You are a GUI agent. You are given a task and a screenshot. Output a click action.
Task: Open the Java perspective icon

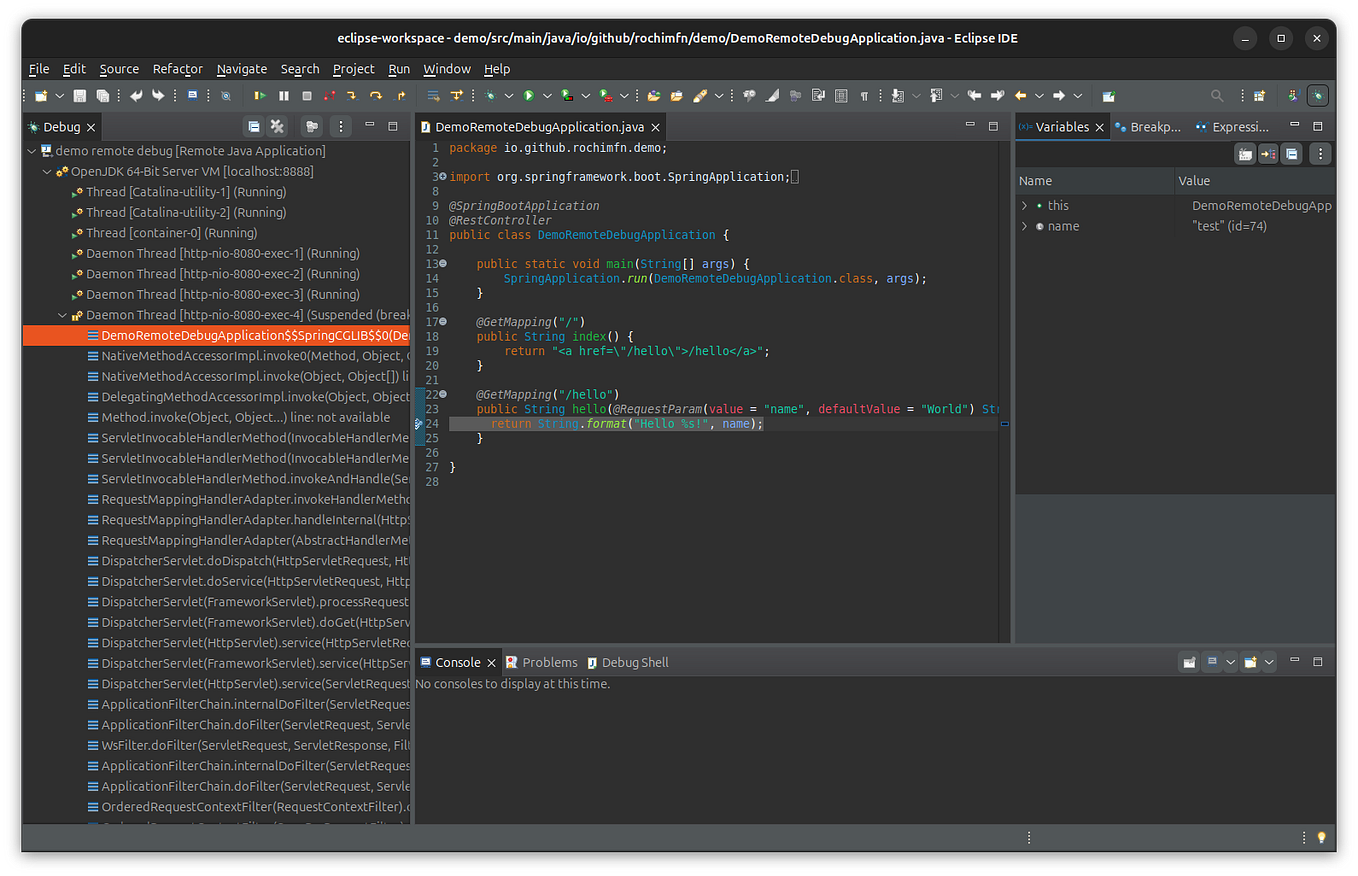pyautogui.click(x=1293, y=96)
